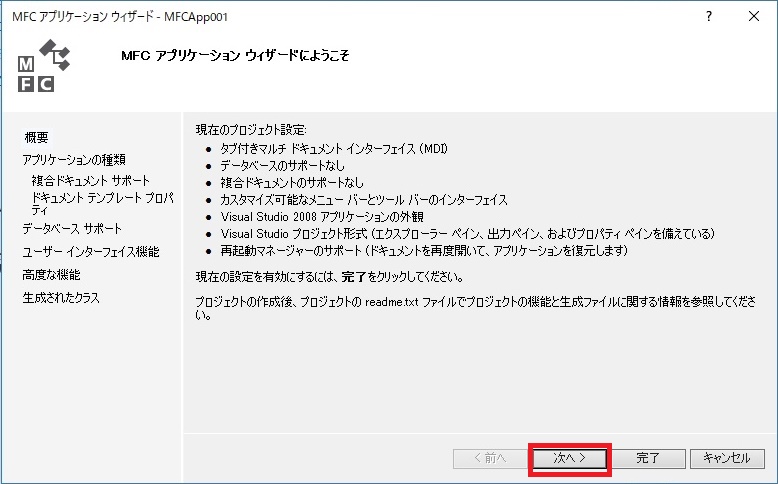Viewport: 778px width, 484px height.
Task: Click the heading MFC アプリケーション ウィザードにようこそ
Action: tap(235, 55)
